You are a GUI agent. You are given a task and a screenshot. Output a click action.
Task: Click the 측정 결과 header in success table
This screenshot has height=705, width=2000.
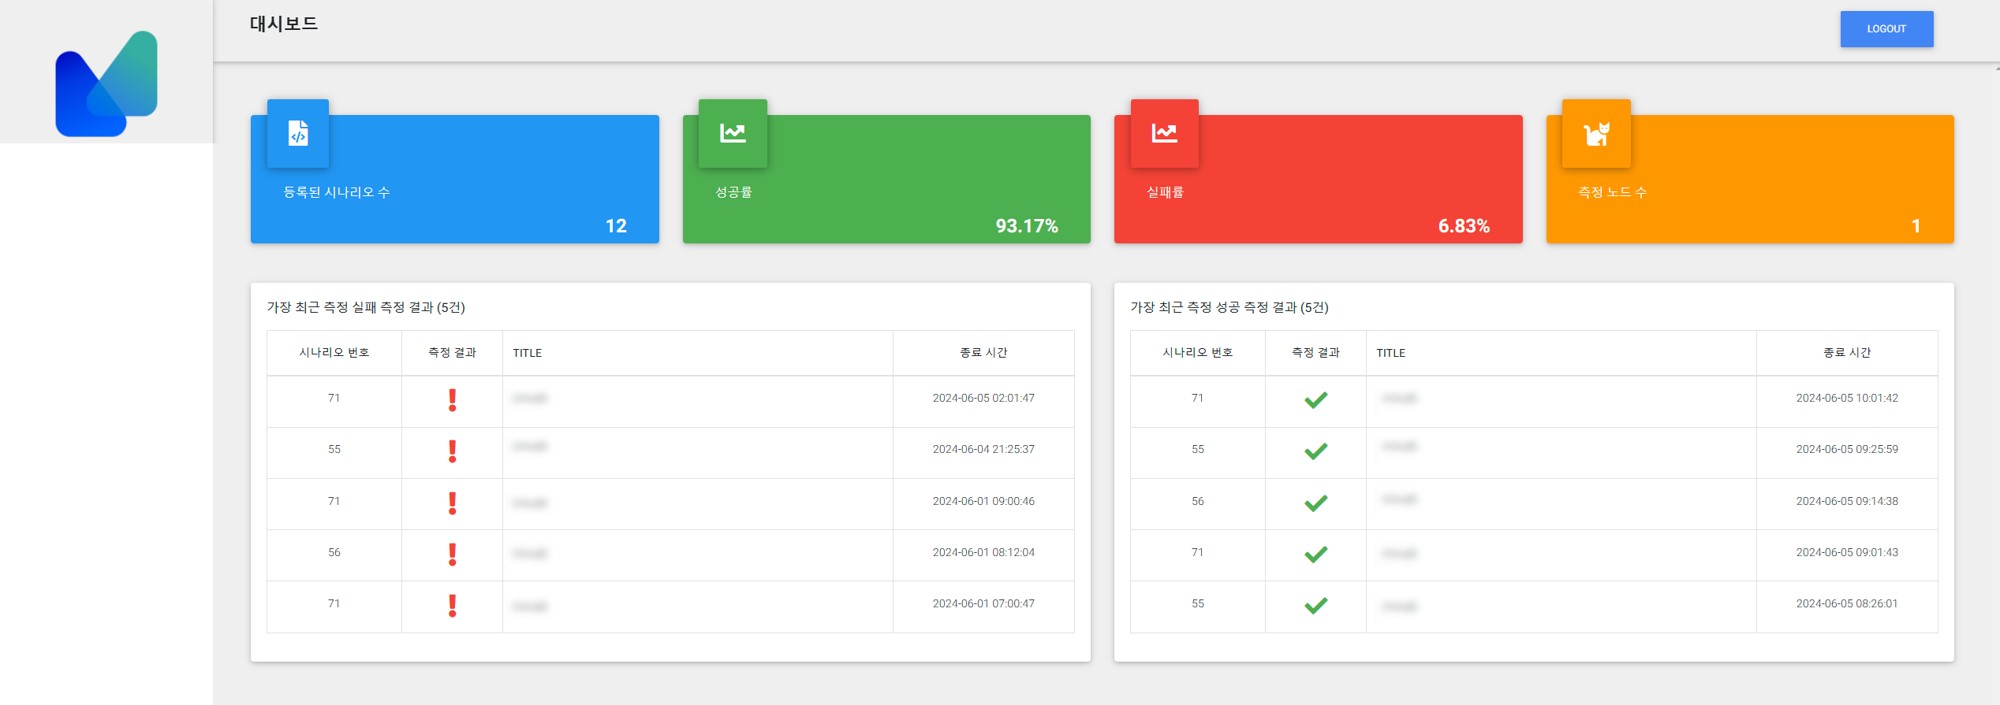click(1315, 353)
